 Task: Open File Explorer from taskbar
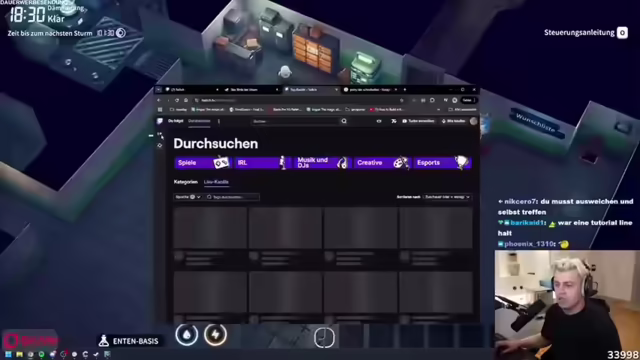(19, 354)
